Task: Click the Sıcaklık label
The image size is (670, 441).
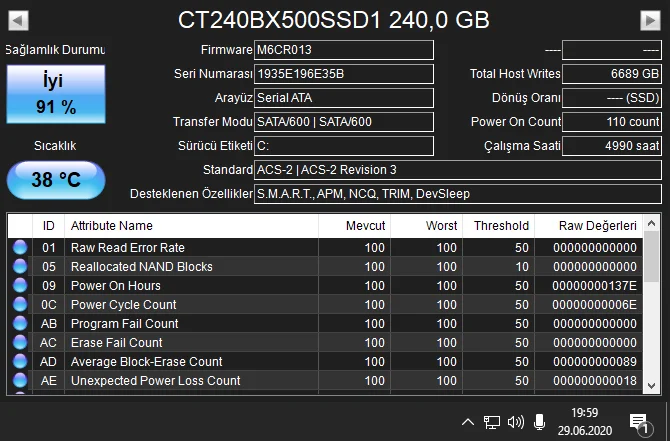Action: [x=55, y=146]
